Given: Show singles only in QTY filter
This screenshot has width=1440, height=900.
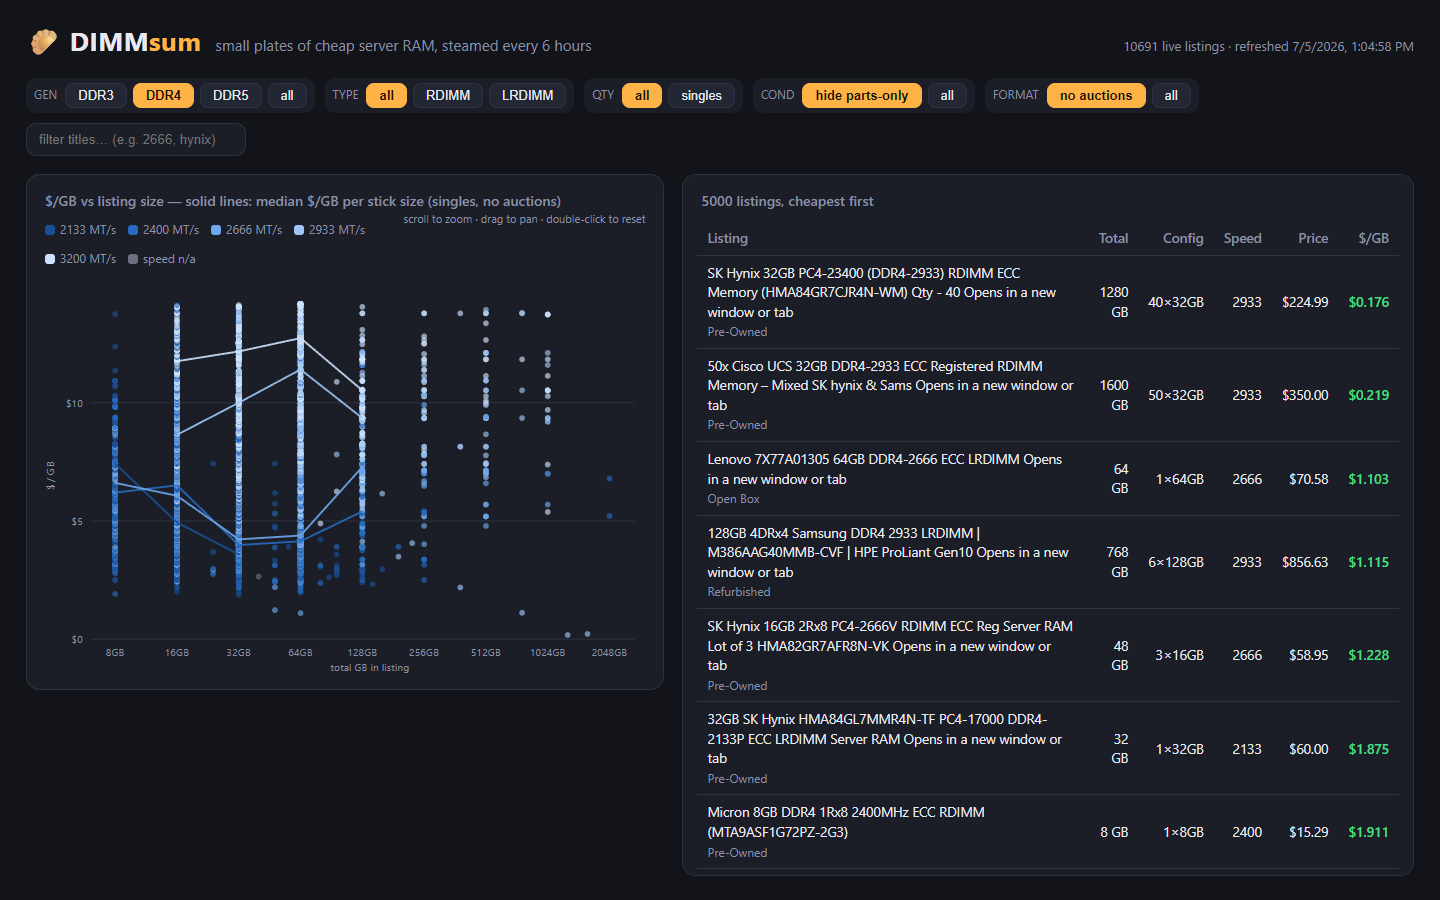Looking at the screenshot, I should tap(701, 95).
